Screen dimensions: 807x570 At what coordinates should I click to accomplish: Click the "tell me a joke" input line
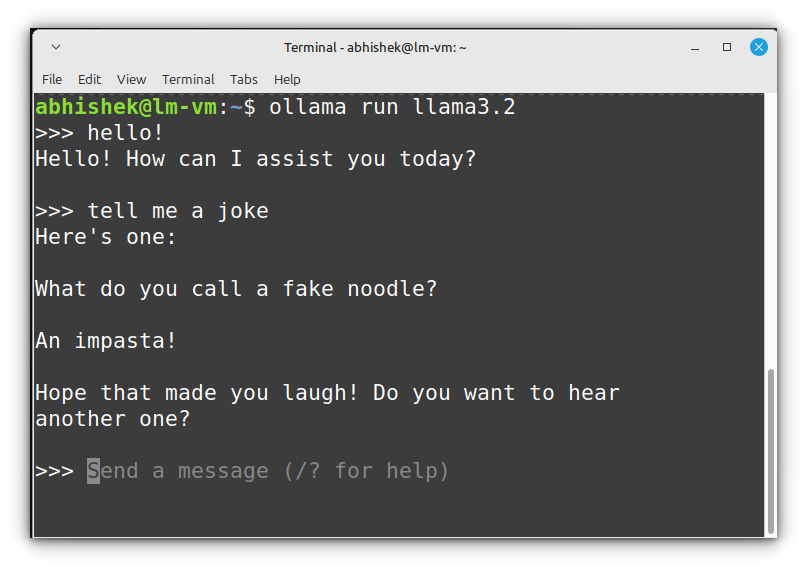pyautogui.click(x=178, y=211)
